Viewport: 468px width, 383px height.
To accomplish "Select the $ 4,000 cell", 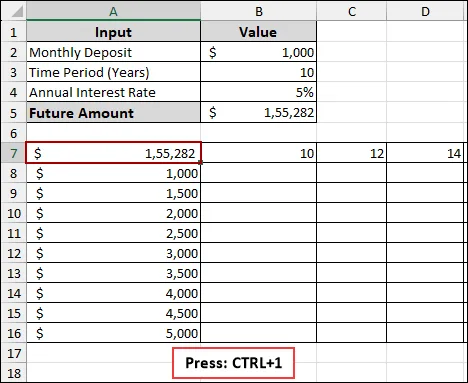I will [x=113, y=293].
